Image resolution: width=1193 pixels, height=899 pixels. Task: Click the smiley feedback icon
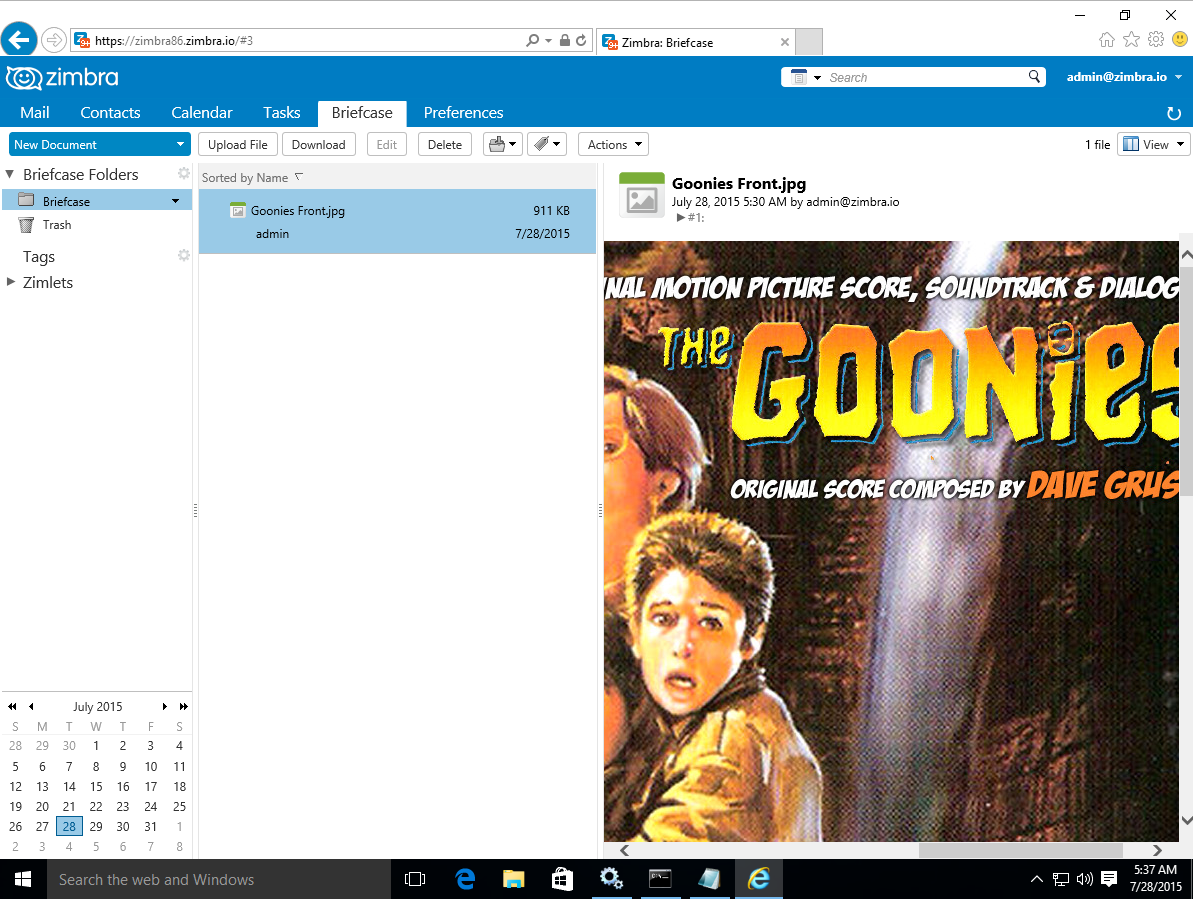1180,40
